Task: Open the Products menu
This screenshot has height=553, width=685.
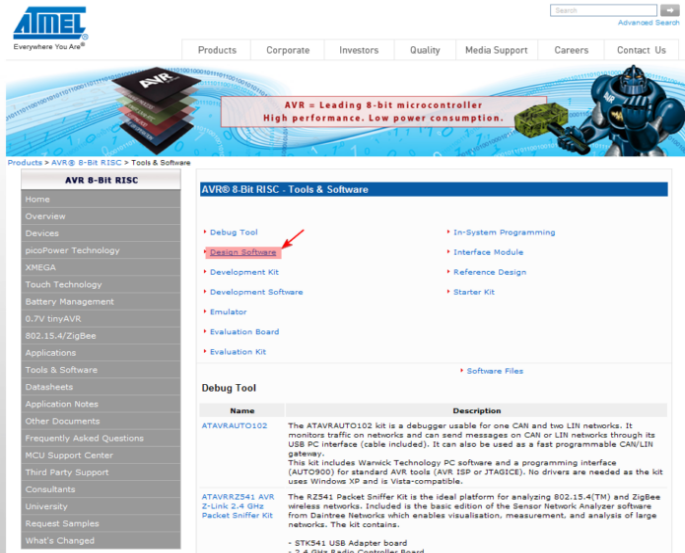Action: [217, 50]
